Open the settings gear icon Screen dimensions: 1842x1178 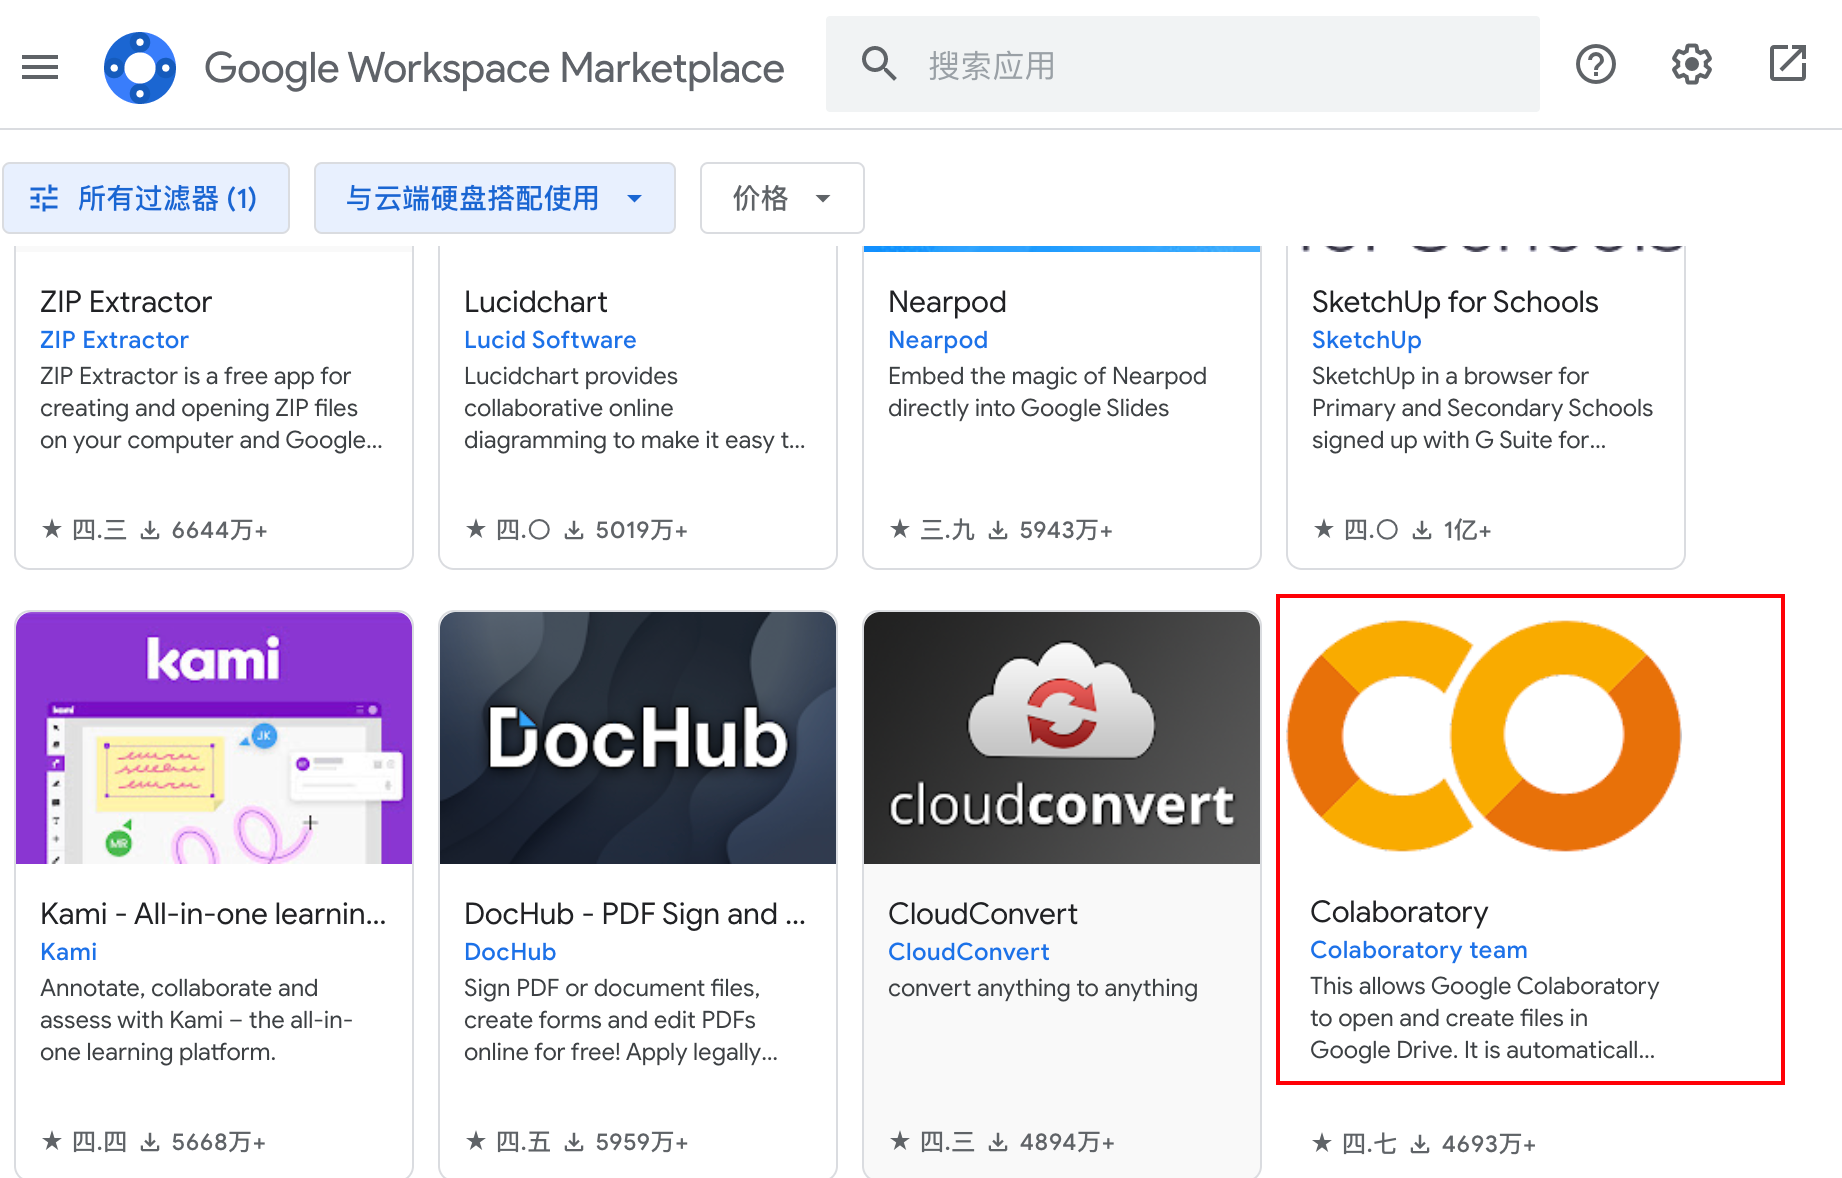[1692, 65]
